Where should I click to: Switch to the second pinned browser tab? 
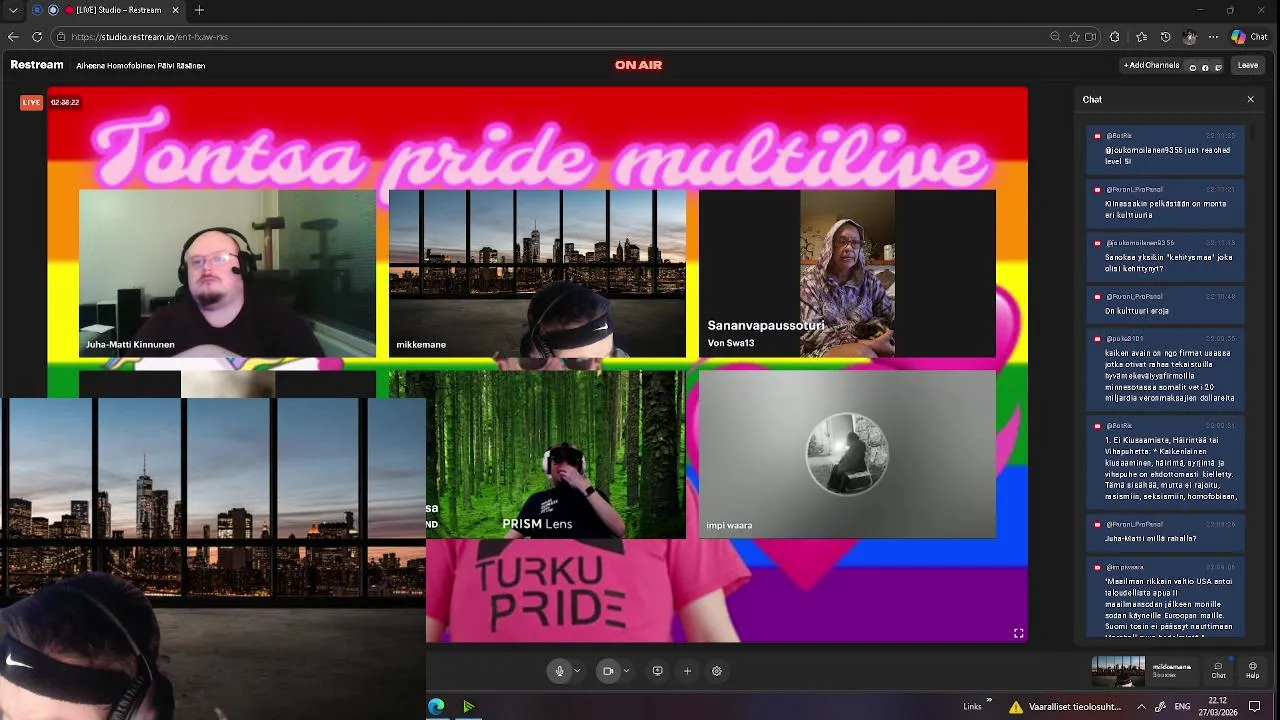click(x=53, y=10)
